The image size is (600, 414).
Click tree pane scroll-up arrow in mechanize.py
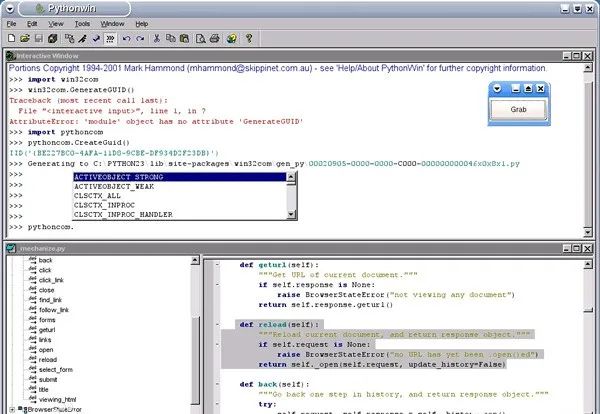[195, 260]
